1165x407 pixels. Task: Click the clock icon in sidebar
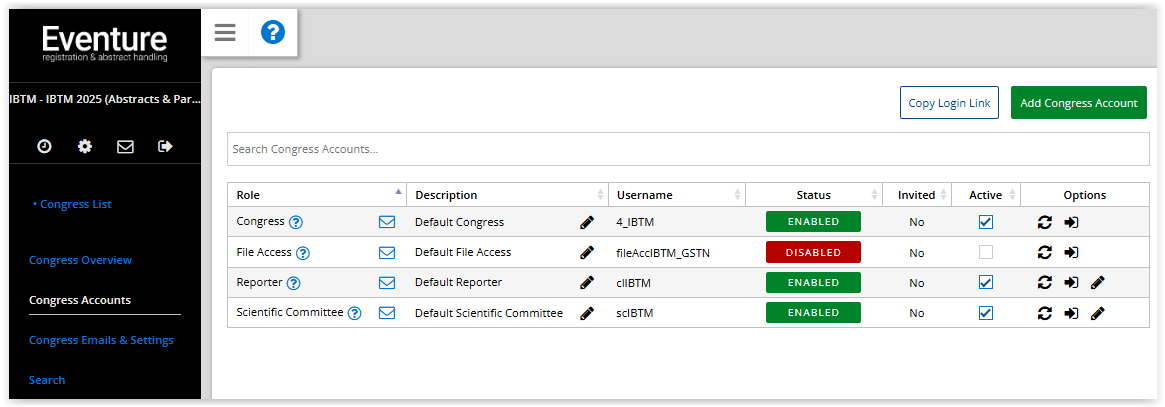pyautogui.click(x=44, y=146)
